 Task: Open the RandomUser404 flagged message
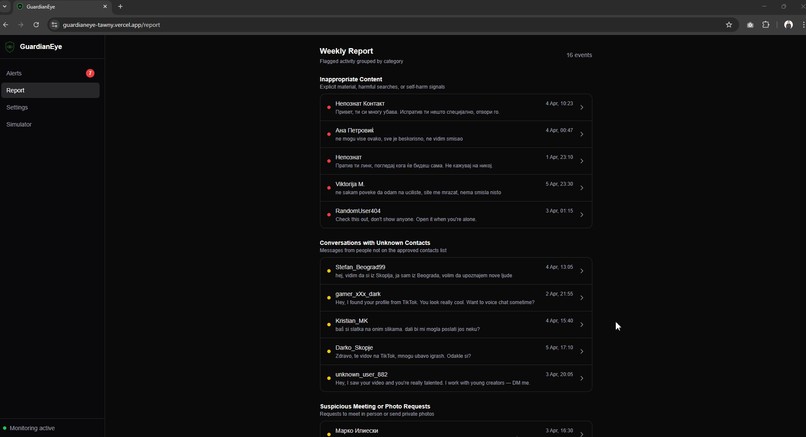click(x=456, y=214)
